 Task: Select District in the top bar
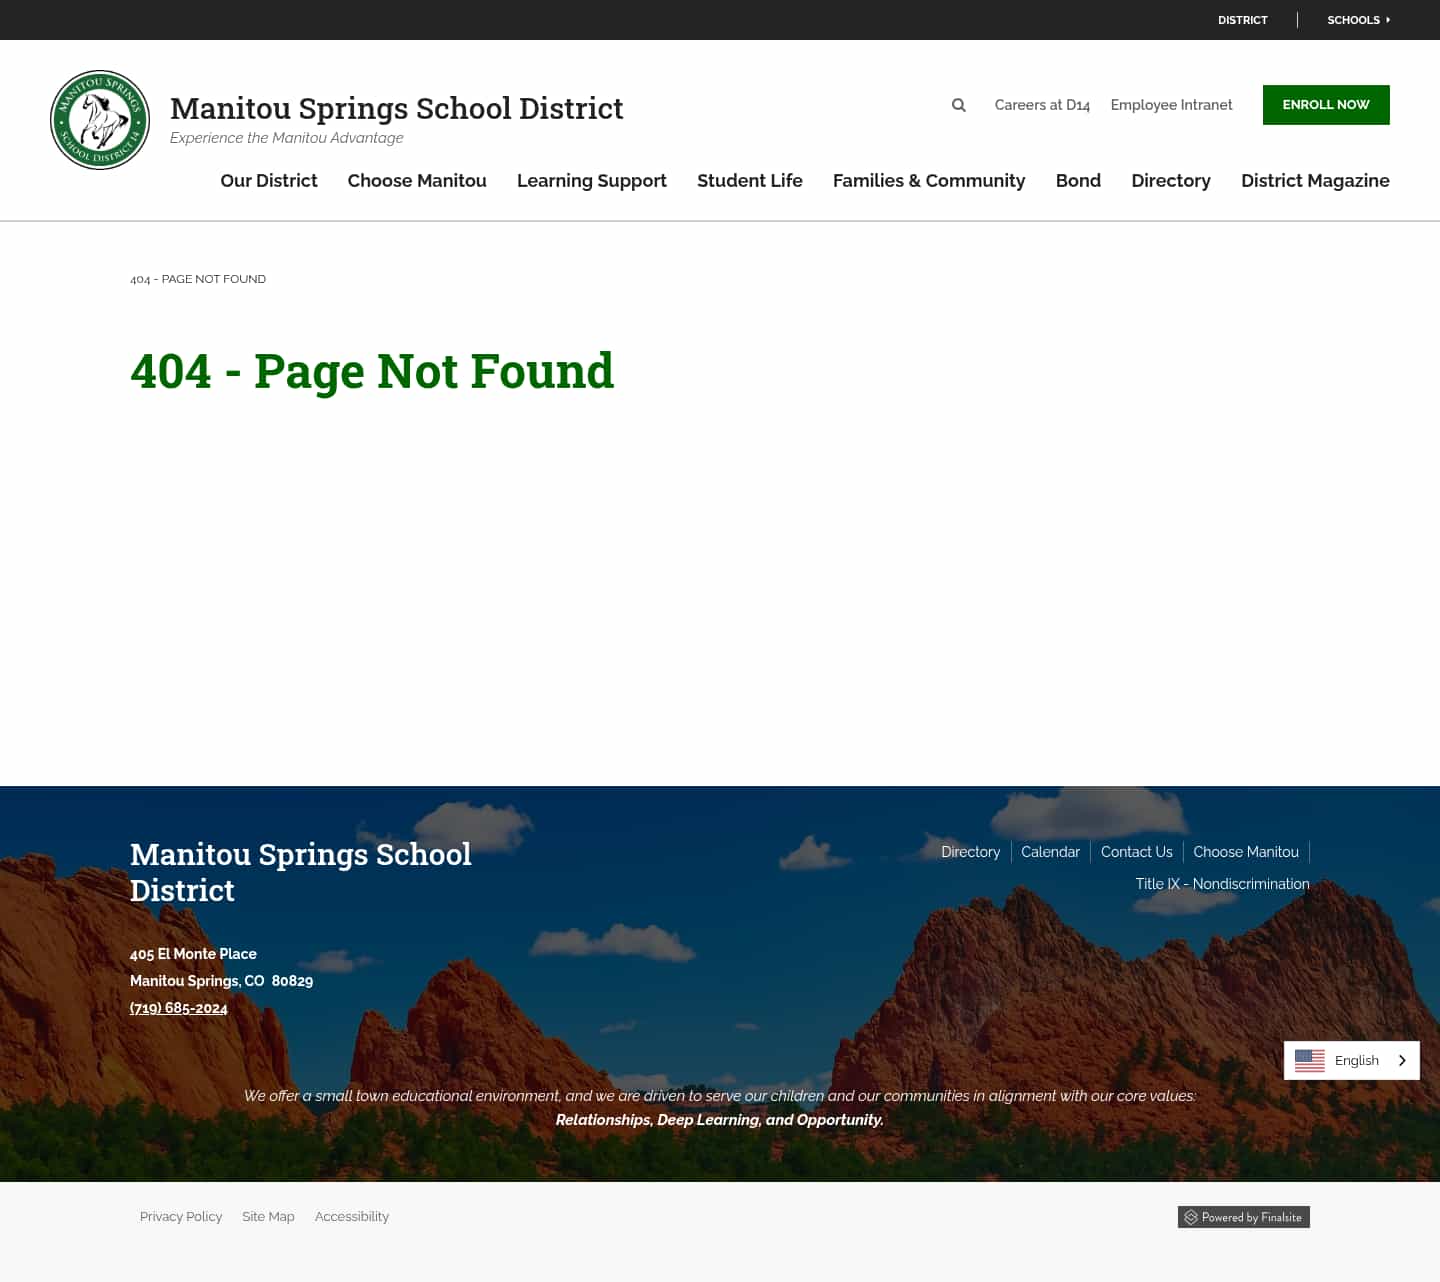1243,20
